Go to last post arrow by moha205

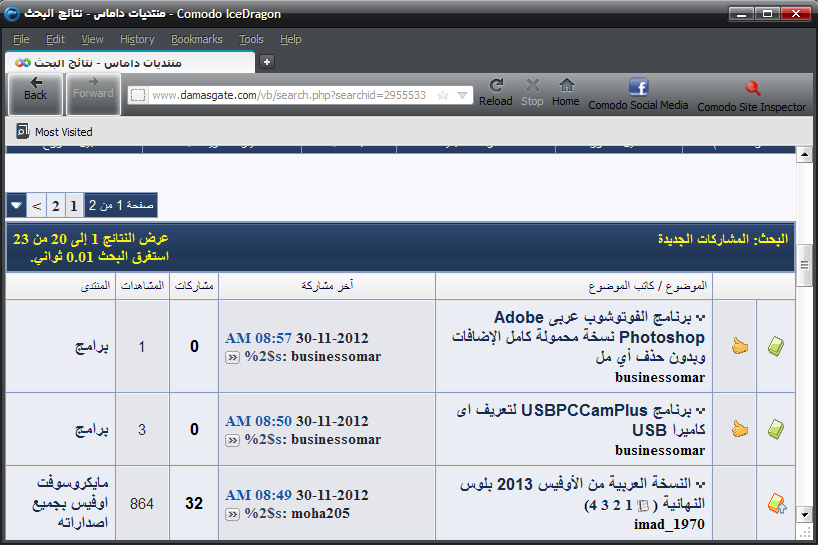pos(232,515)
